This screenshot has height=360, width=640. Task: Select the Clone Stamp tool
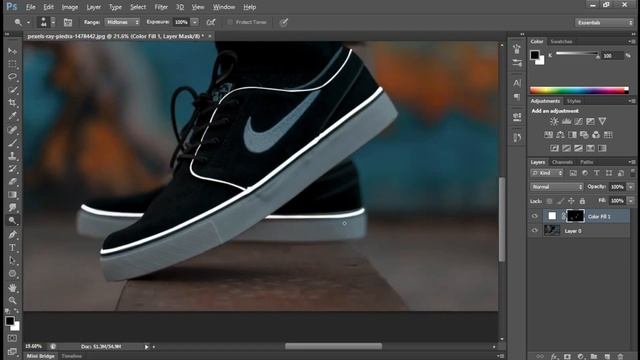(12, 156)
